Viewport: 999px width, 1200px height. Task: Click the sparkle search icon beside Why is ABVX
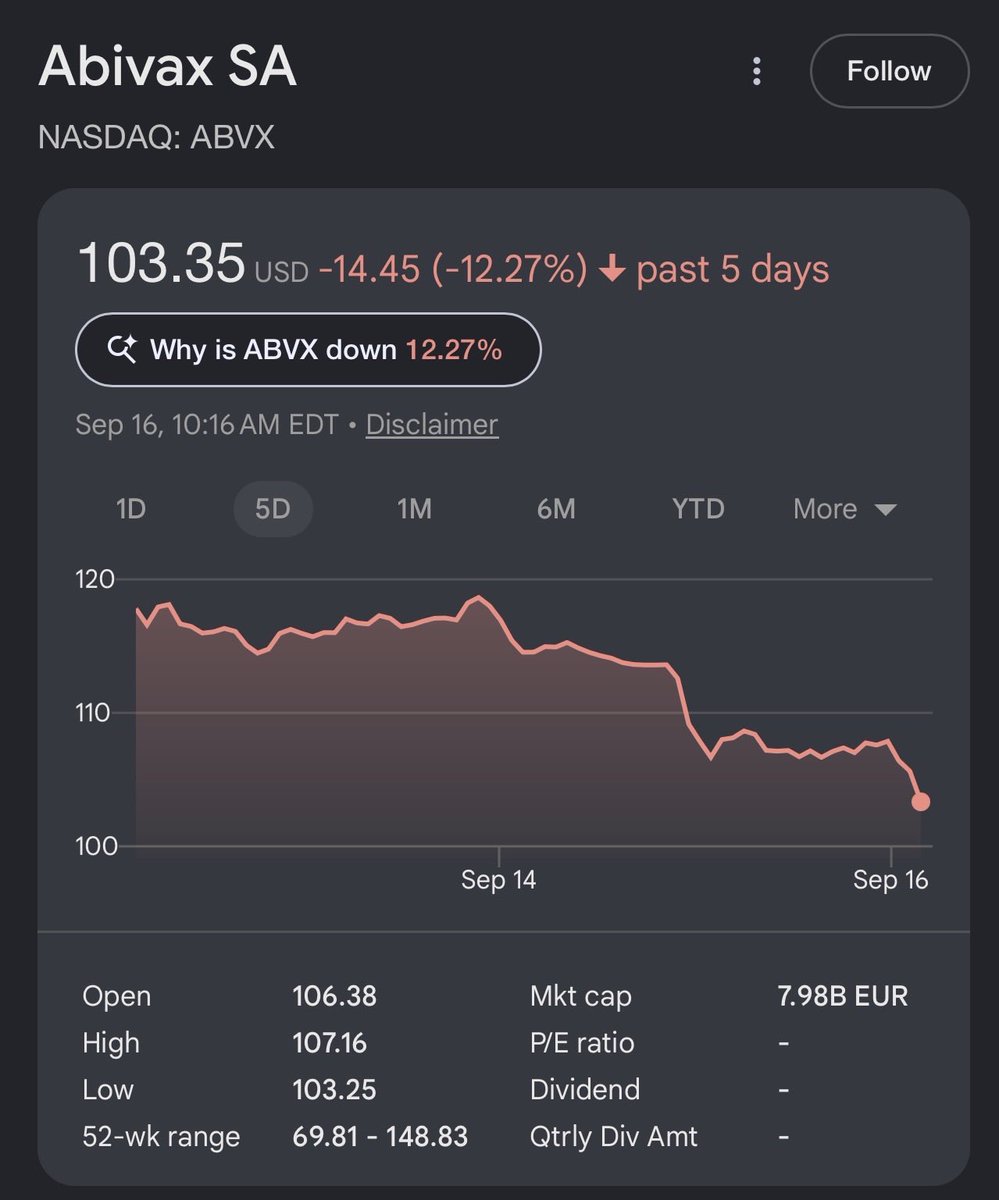[122, 349]
